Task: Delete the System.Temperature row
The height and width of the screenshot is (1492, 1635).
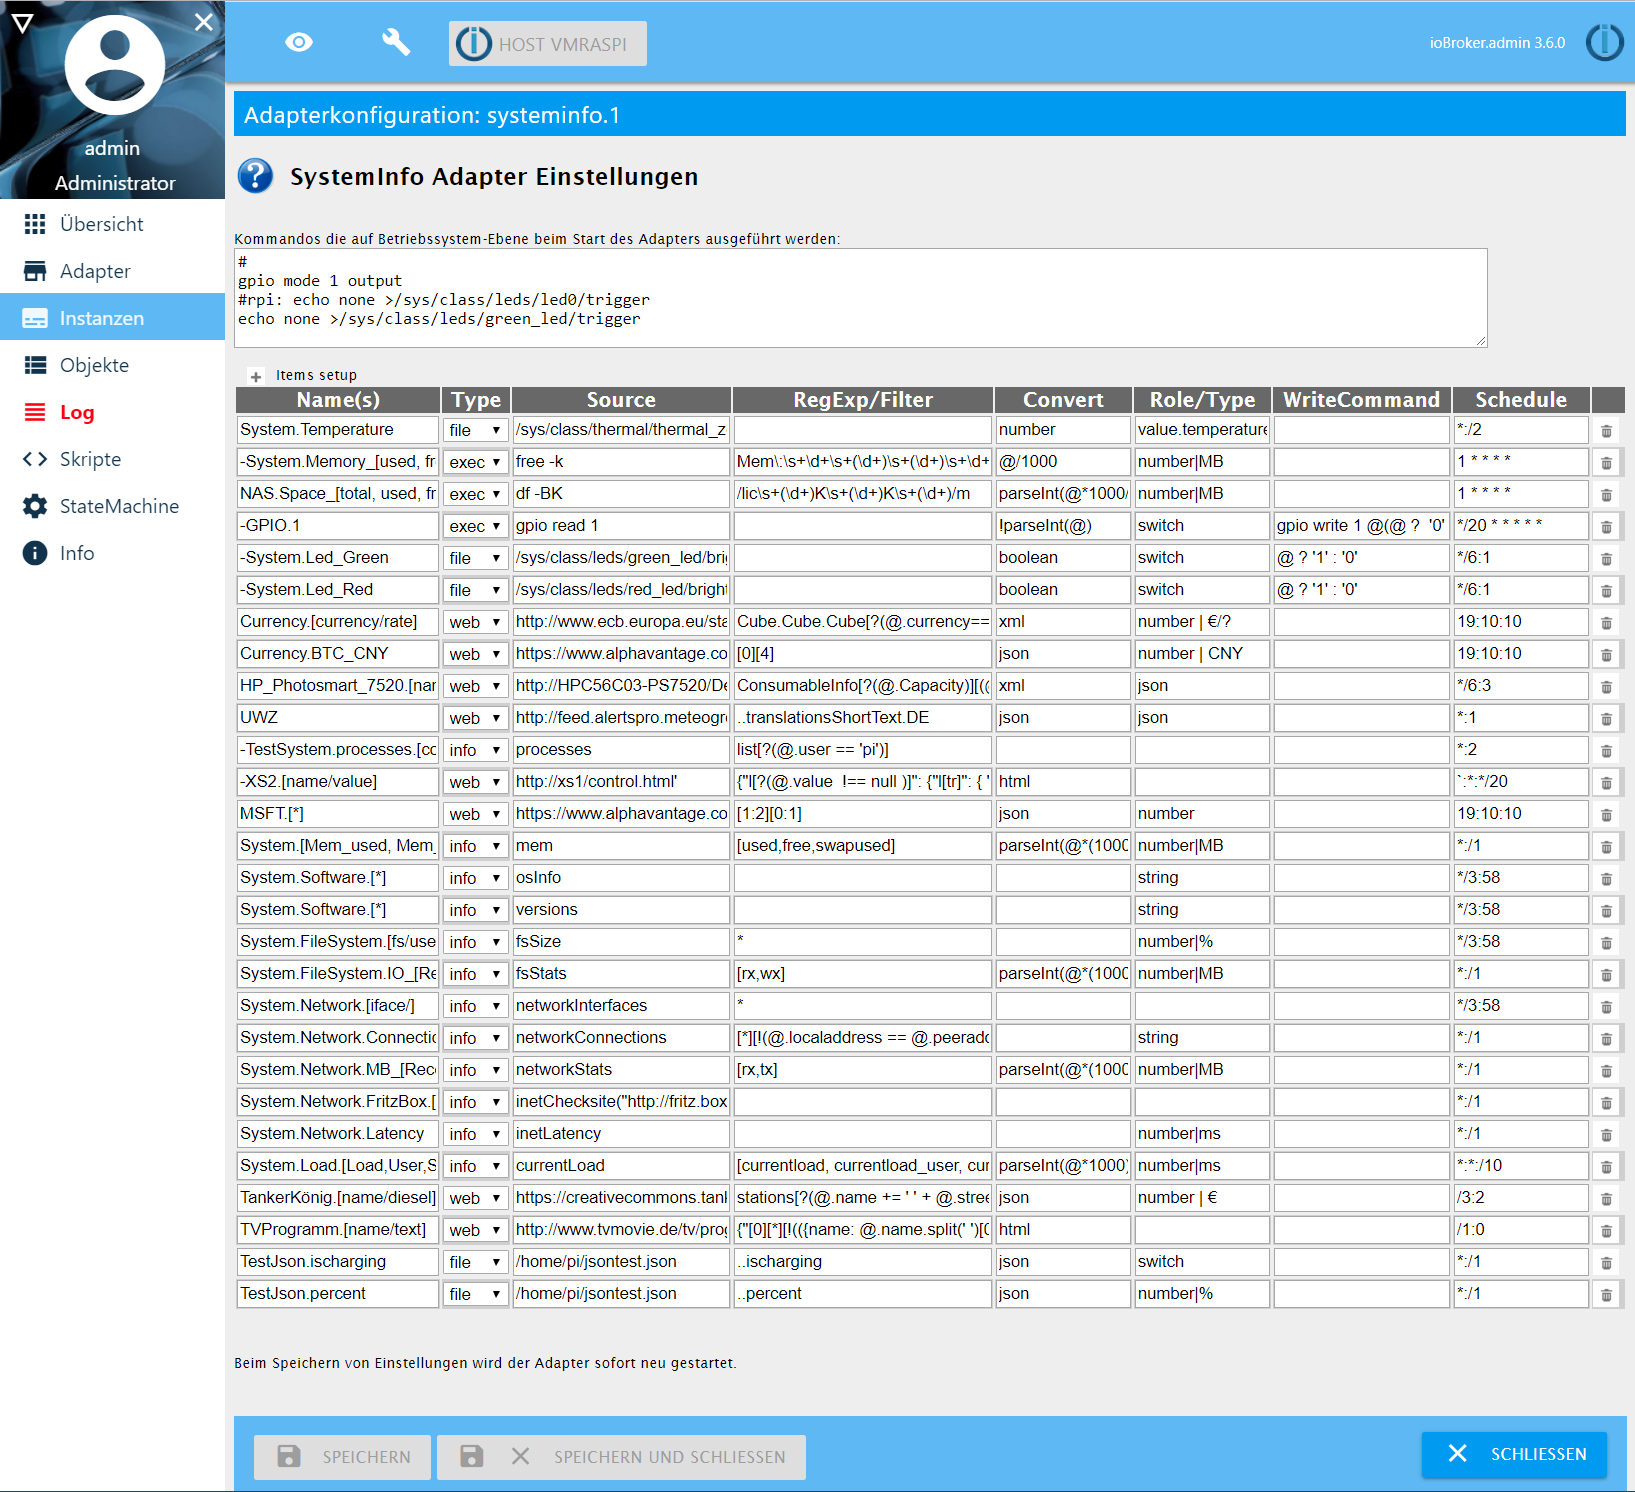Action: (x=1606, y=430)
